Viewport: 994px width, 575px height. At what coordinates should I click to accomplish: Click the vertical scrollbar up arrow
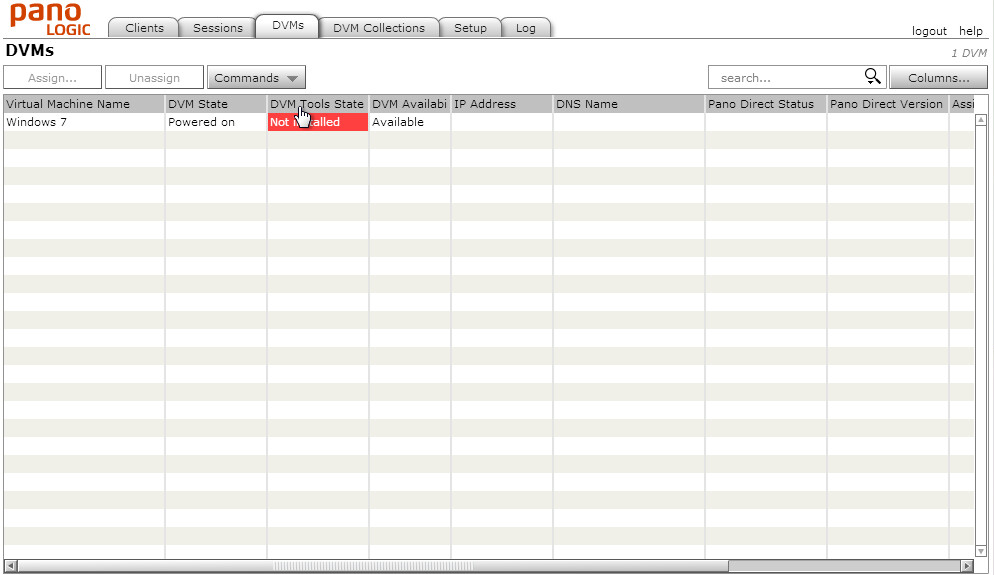pos(981,120)
